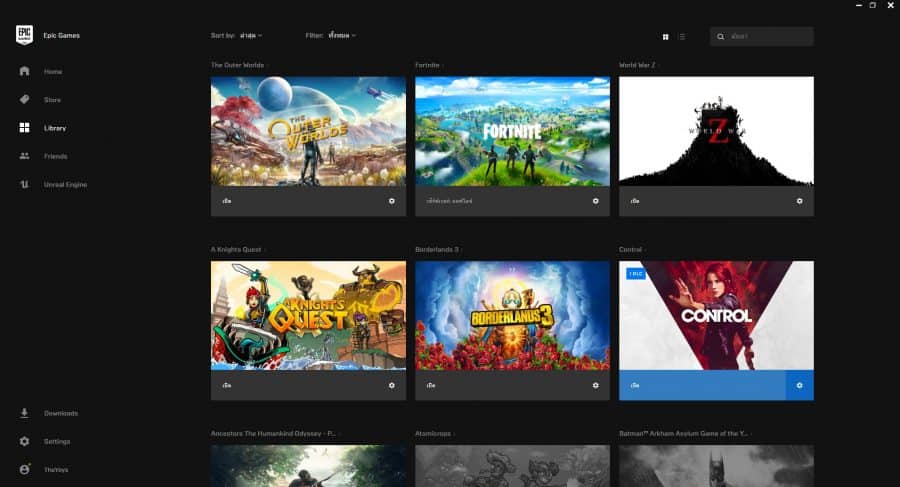Click the Epic Games logo icon
The height and width of the screenshot is (487, 900).
[24, 35]
